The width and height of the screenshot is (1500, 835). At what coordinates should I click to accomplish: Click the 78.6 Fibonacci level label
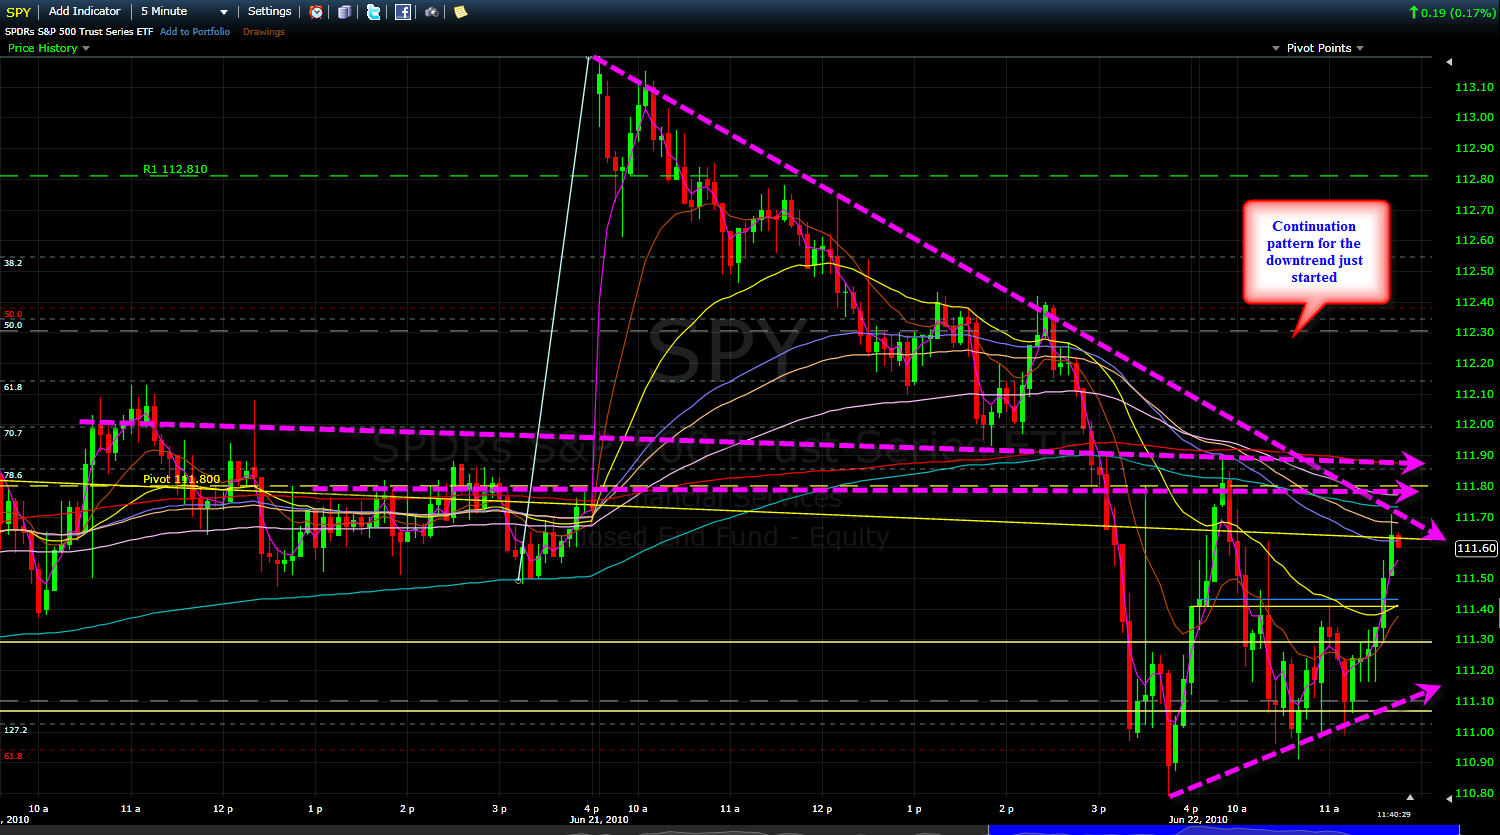tap(13, 475)
